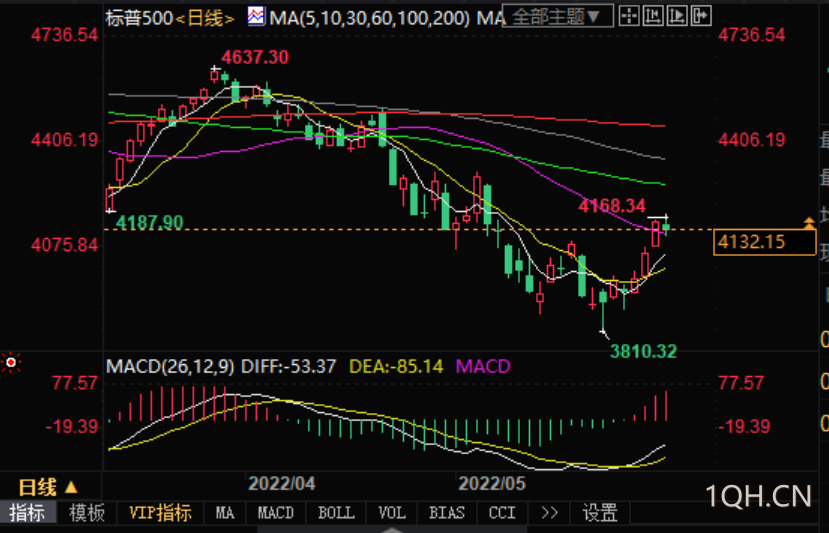Select the CCI indicator tab

502,512
